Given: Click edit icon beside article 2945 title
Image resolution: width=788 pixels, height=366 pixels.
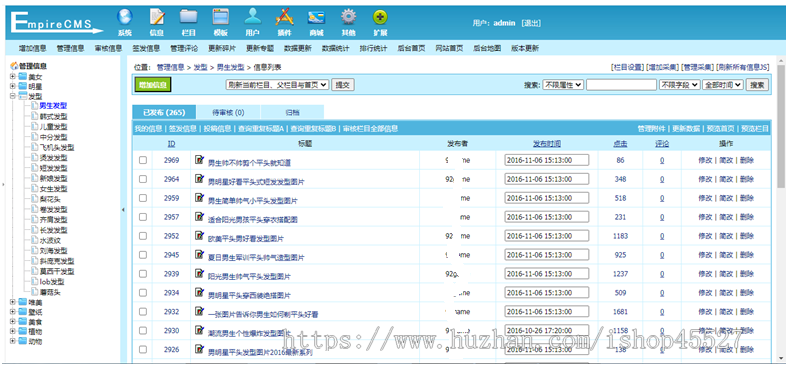Looking at the screenshot, I should point(200,254).
